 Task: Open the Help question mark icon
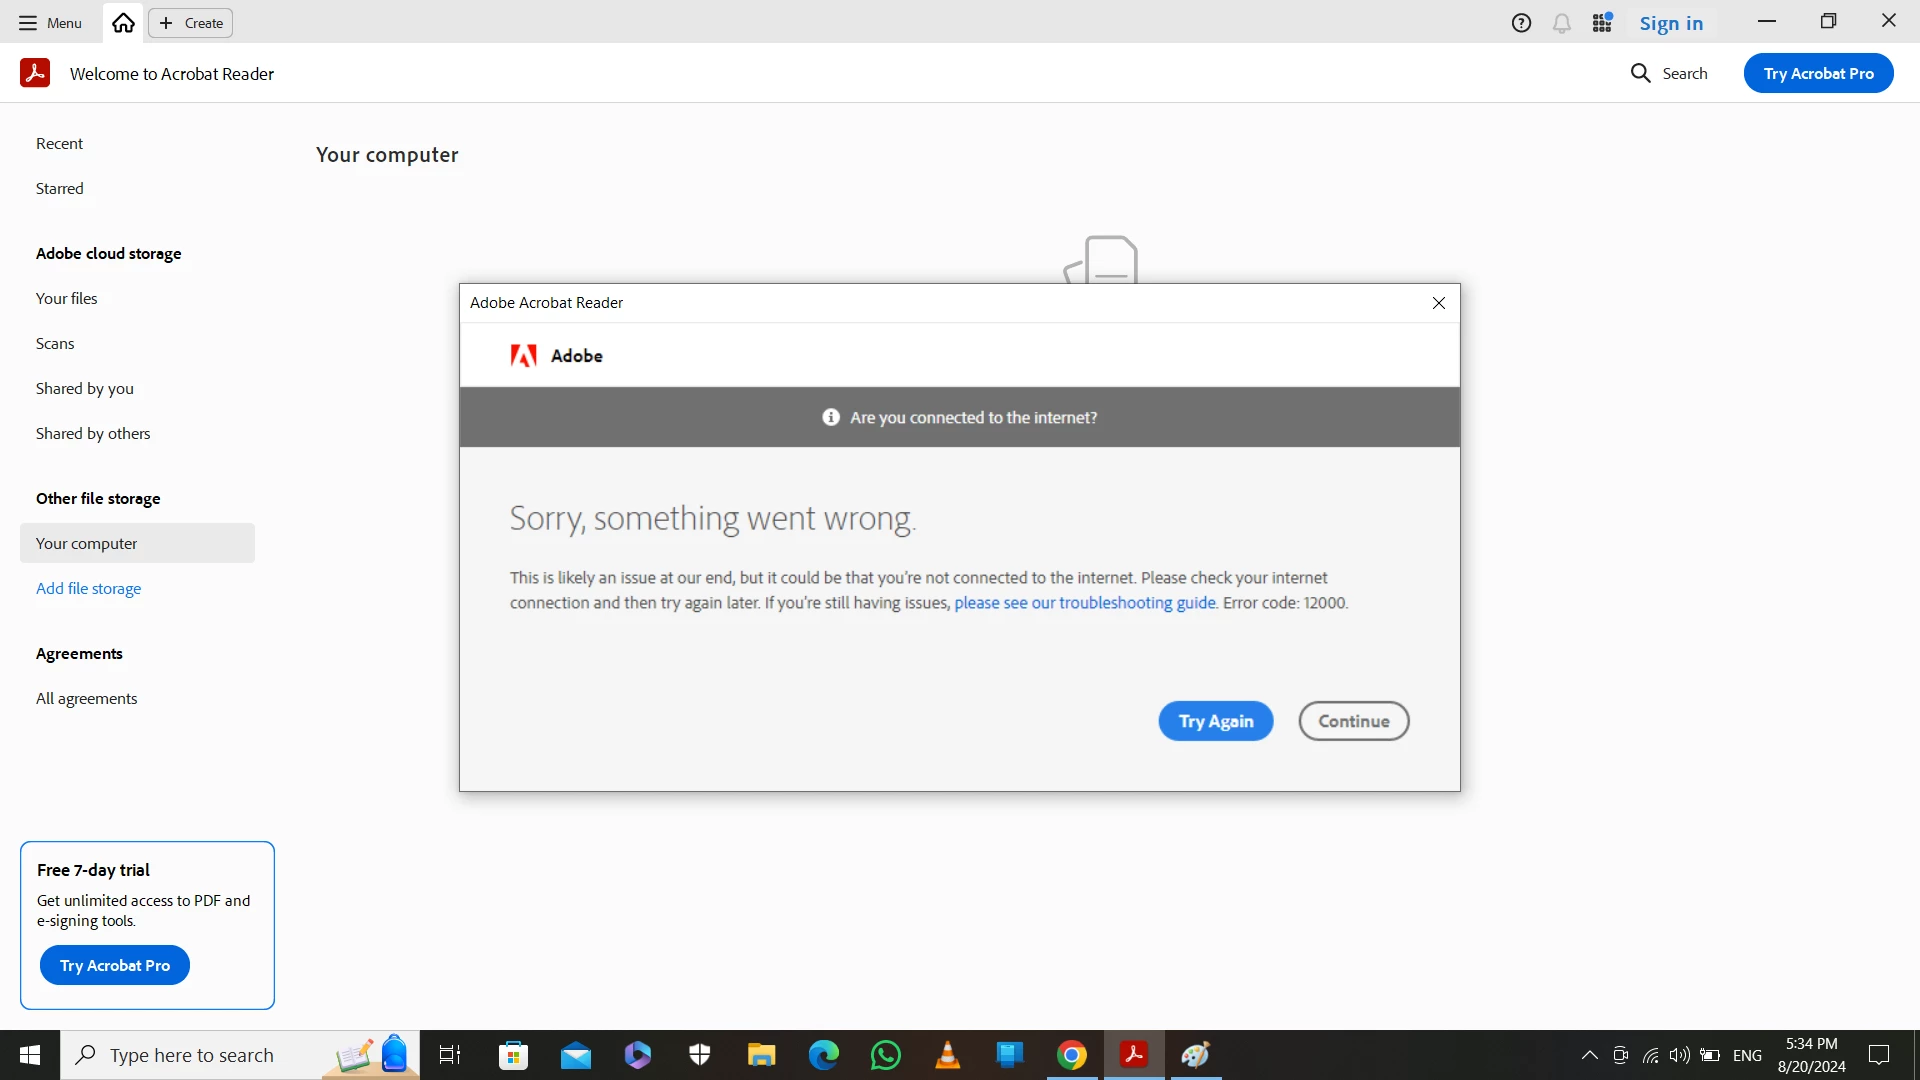1521,23
